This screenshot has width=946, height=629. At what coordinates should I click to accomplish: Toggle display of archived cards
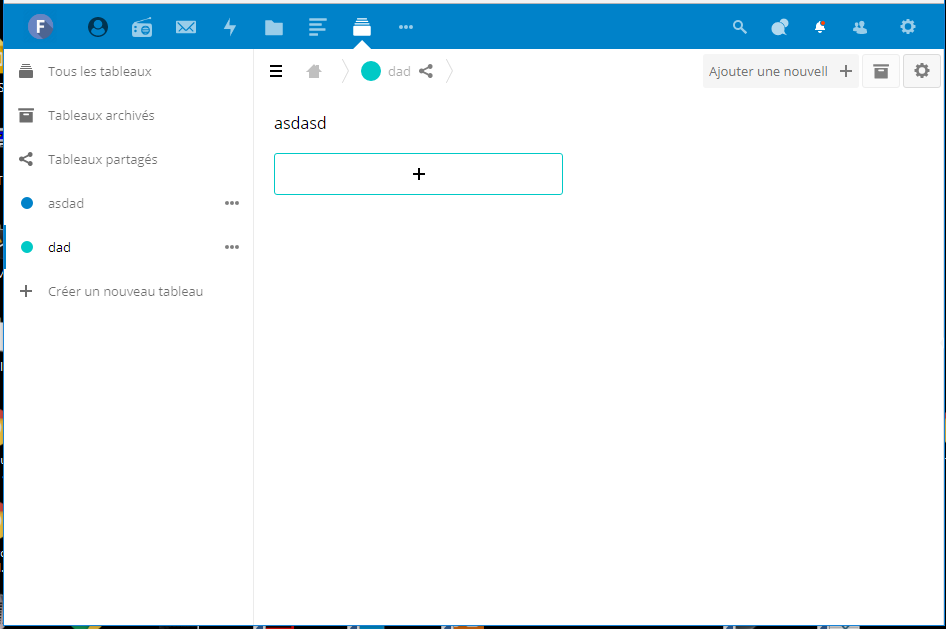(881, 71)
